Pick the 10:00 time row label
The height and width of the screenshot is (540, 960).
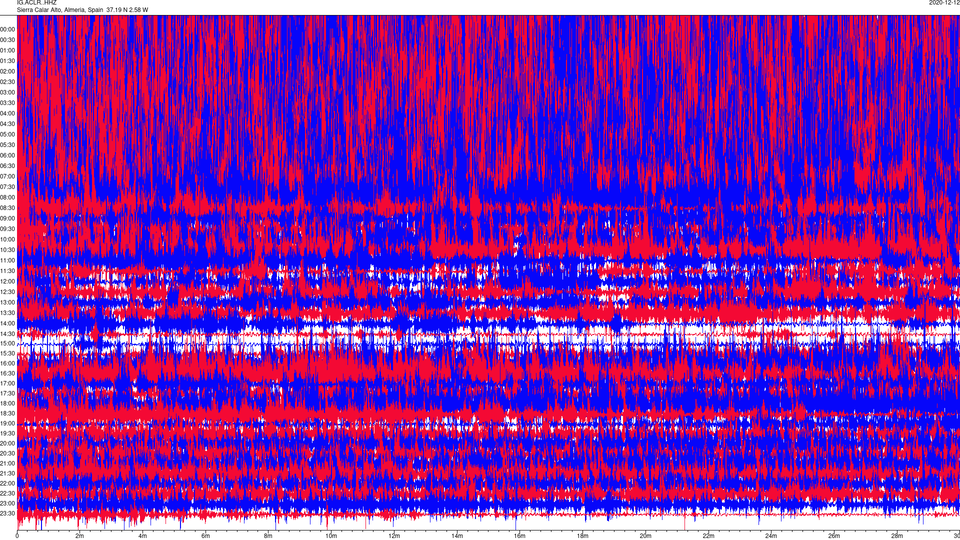(x=8, y=239)
